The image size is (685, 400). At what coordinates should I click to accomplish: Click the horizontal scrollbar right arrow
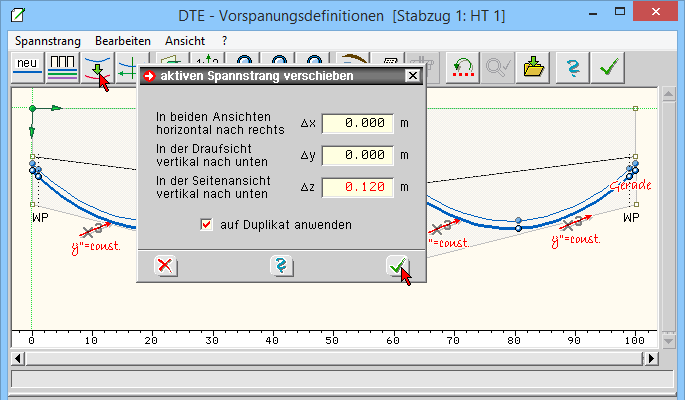pyautogui.click(x=651, y=358)
